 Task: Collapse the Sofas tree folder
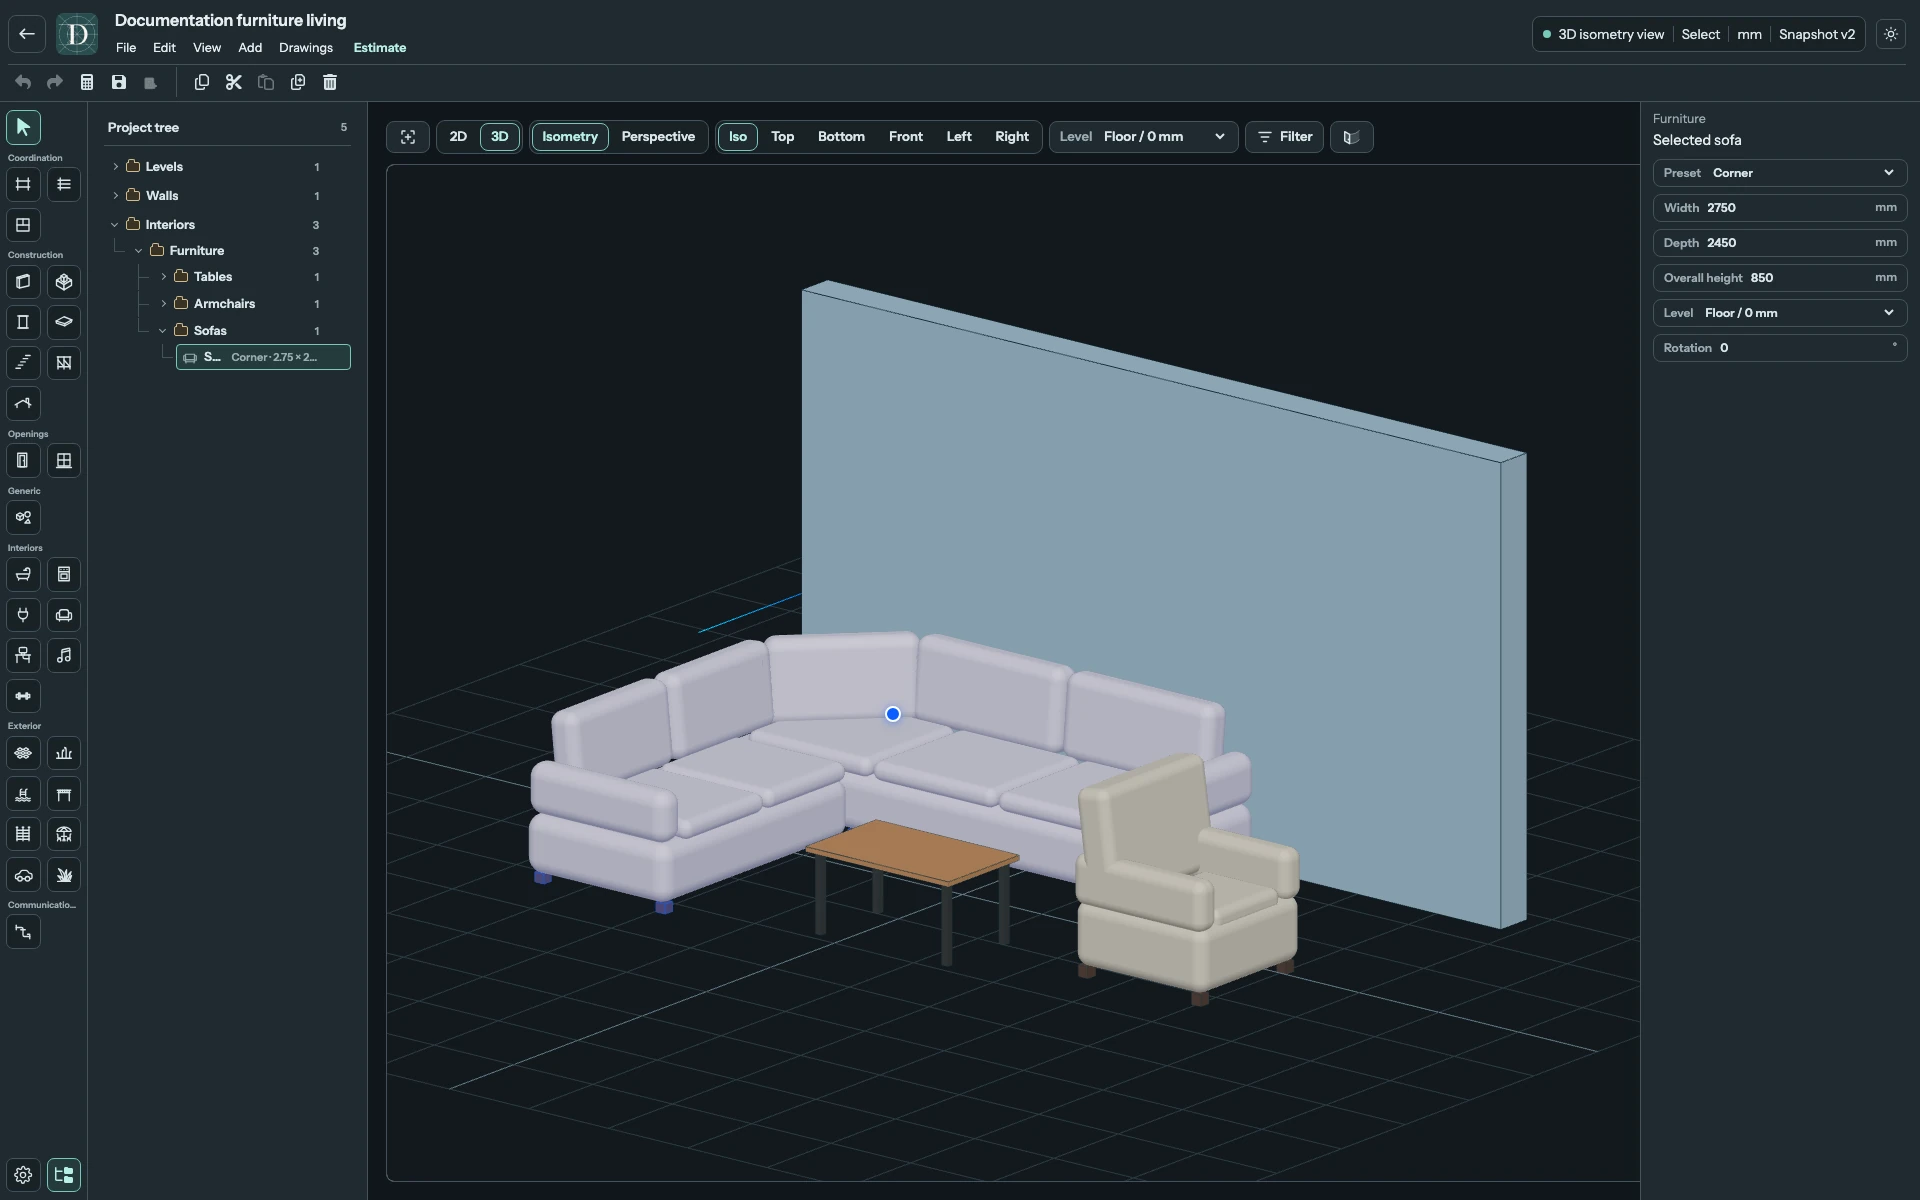click(x=163, y=331)
